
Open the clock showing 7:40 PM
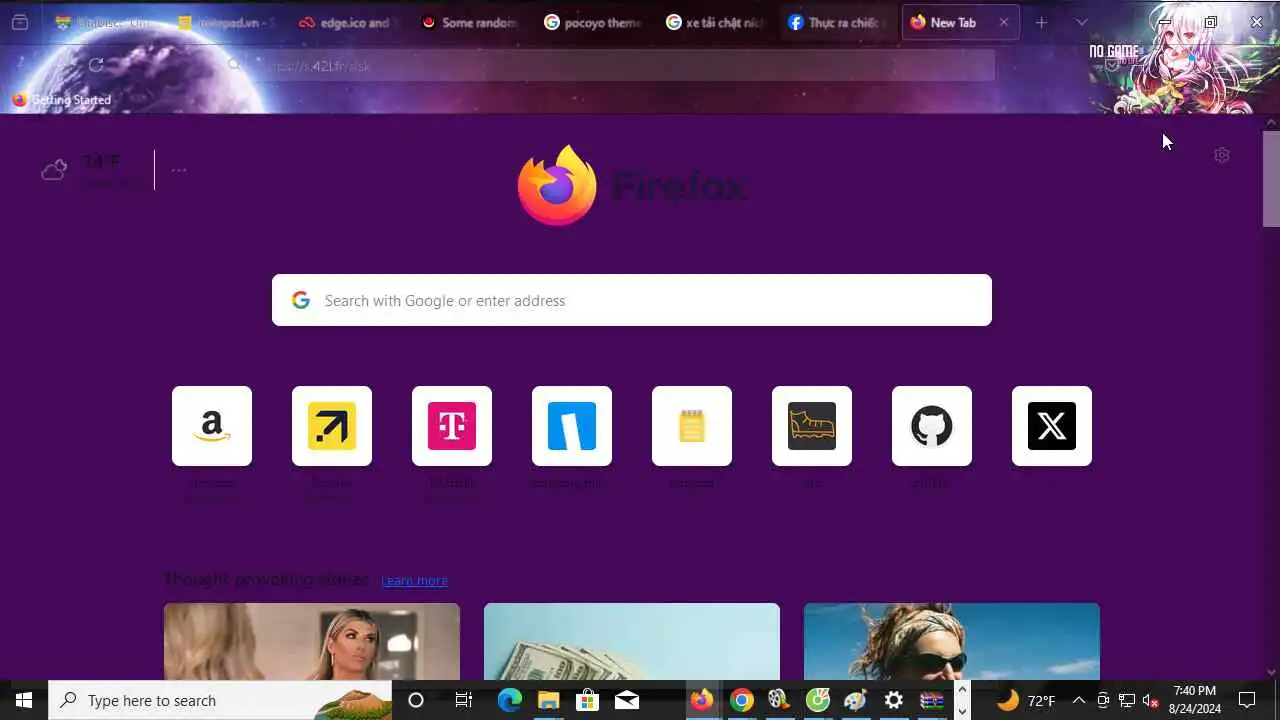1195,700
